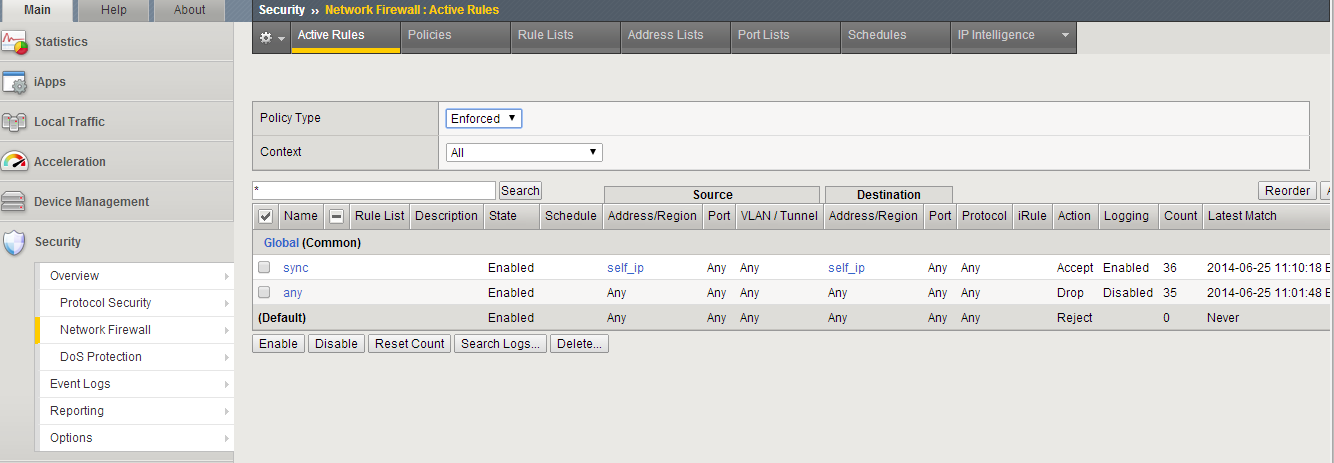Open the Policy Type Enforced dropdown
The width and height of the screenshot is (1334, 463).
pos(484,118)
